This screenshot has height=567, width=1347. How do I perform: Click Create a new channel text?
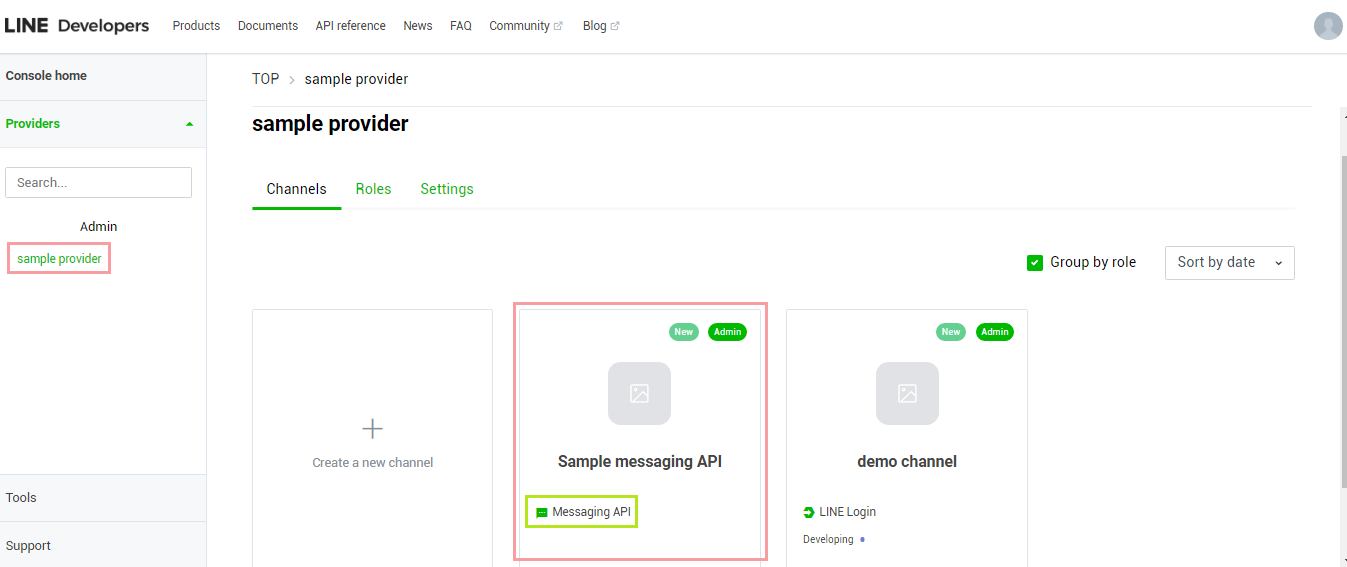pos(372,463)
